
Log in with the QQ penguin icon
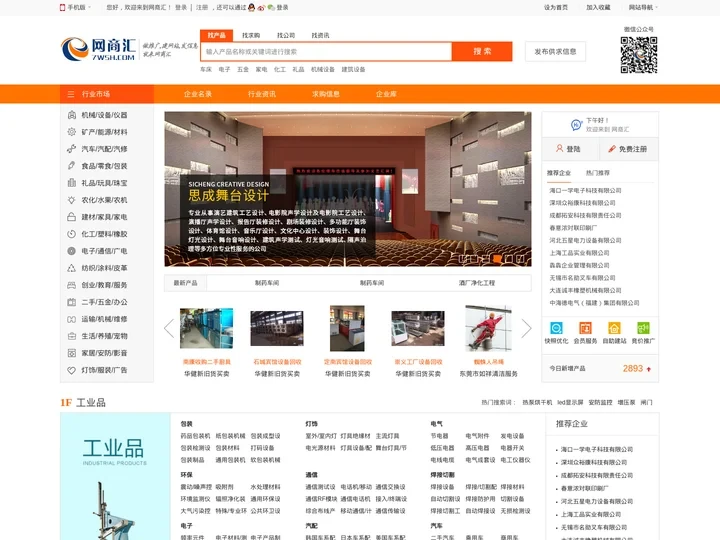[251, 7]
